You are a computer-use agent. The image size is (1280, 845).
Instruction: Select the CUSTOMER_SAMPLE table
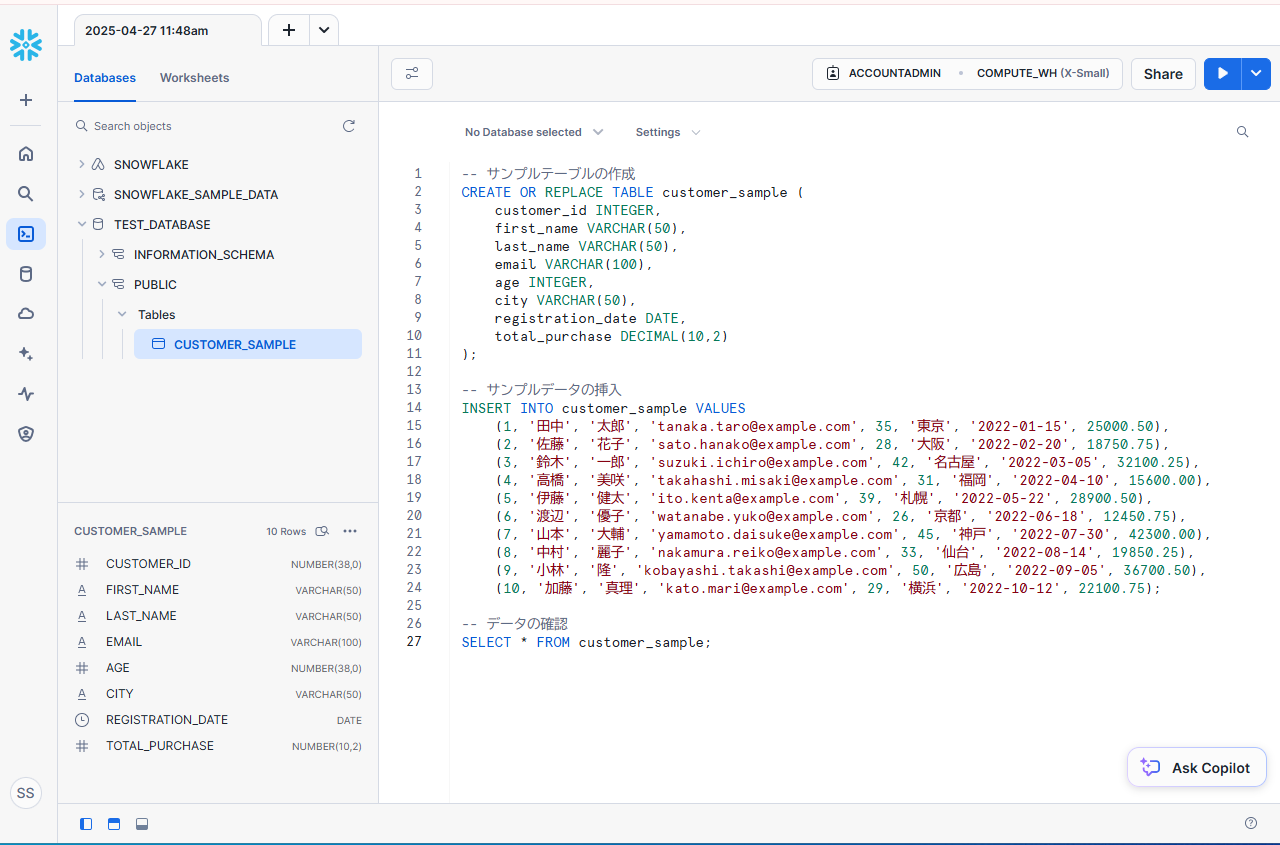[248, 344]
